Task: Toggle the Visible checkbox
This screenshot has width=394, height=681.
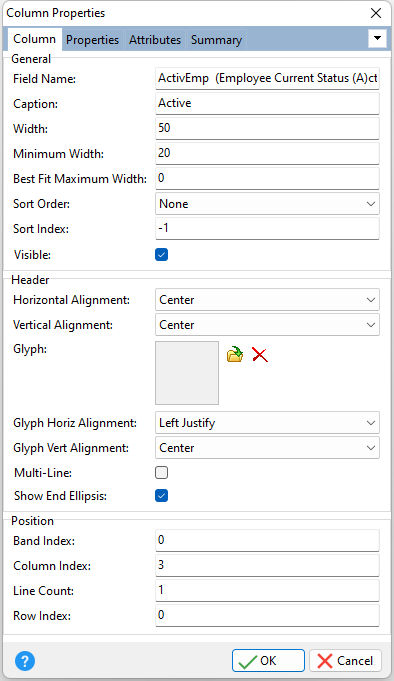Action: click(162, 255)
